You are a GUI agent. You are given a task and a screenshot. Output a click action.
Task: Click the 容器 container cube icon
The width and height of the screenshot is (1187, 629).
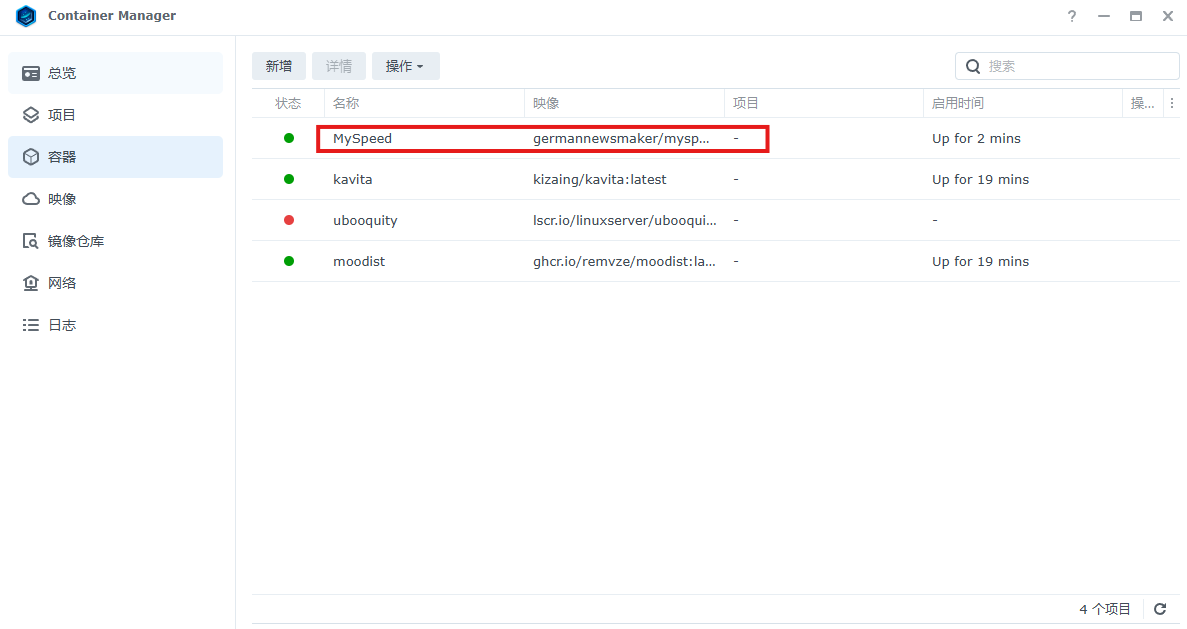(x=31, y=157)
